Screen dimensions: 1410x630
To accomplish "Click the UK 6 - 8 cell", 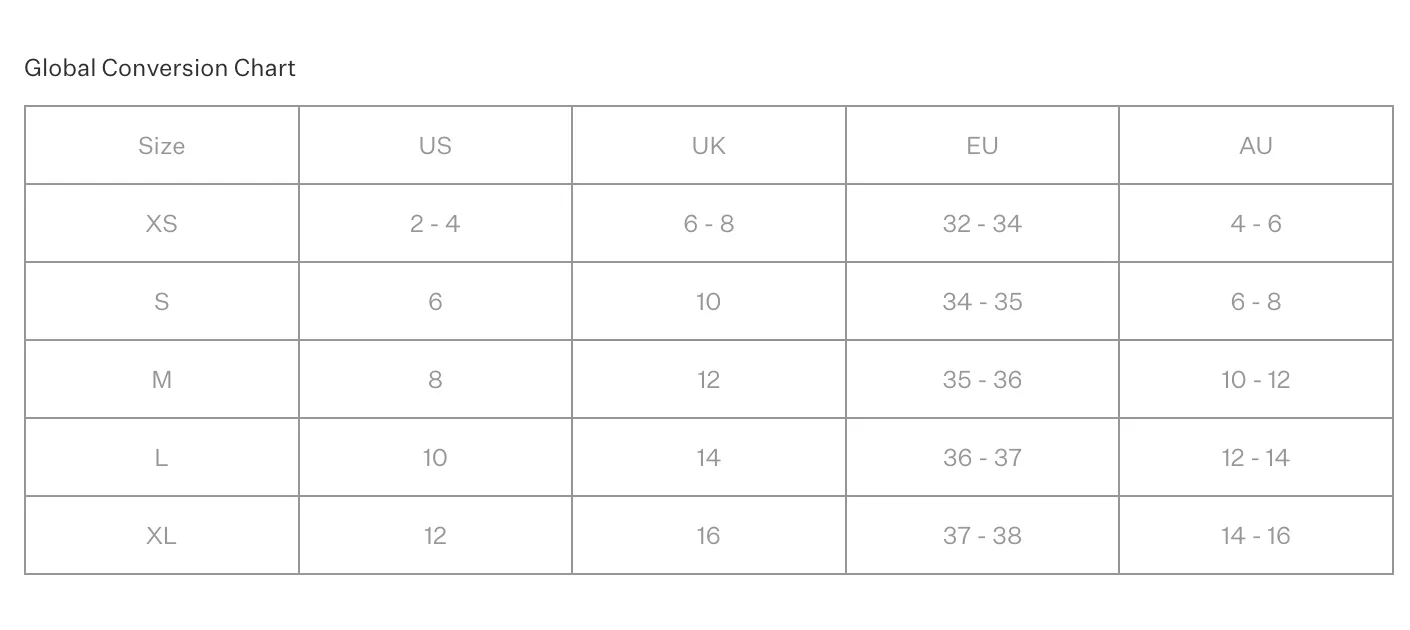I will click(x=709, y=224).
